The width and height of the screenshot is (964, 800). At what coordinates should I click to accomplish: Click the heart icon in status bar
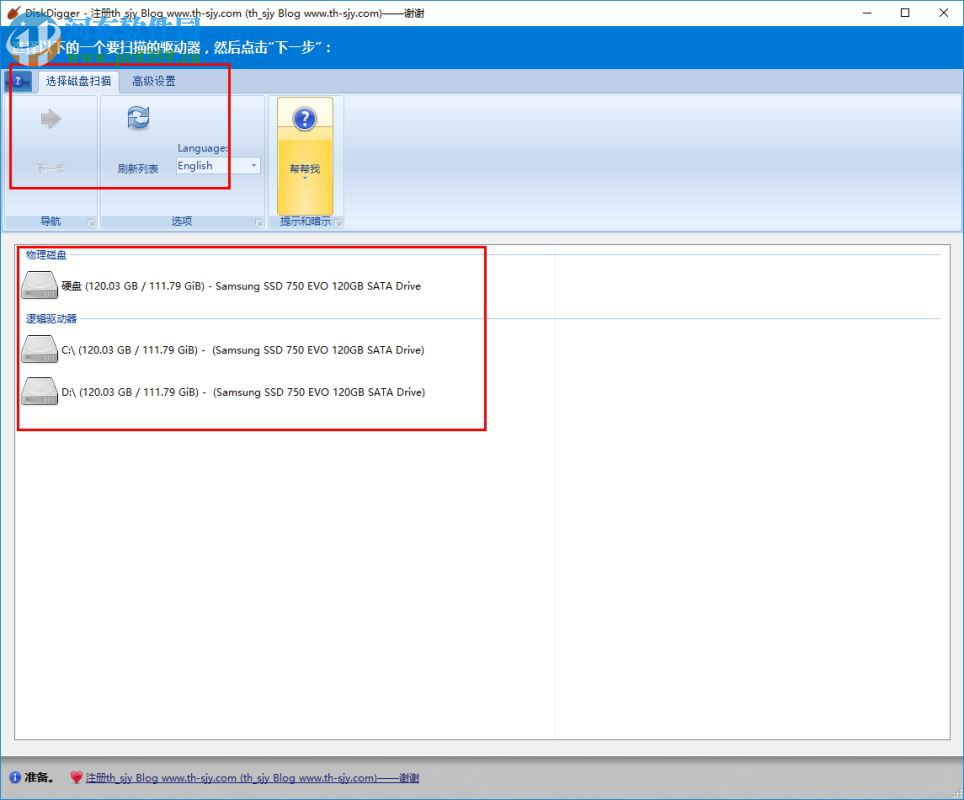coord(76,777)
